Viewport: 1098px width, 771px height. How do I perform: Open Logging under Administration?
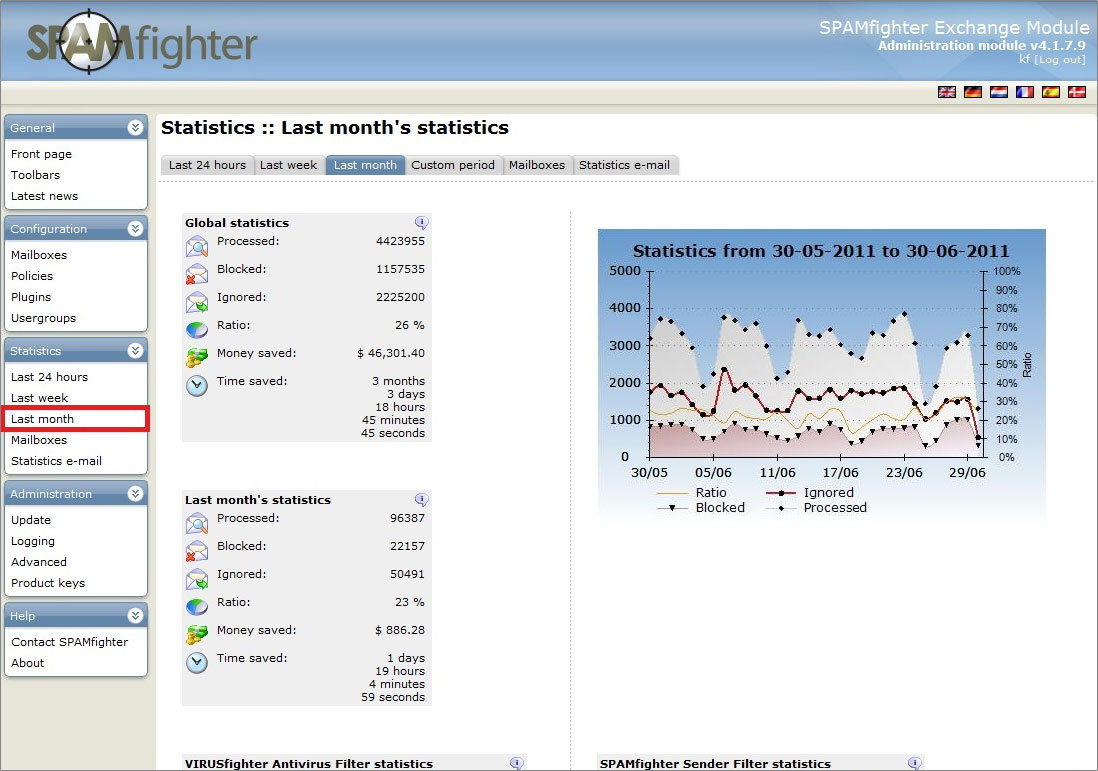[x=33, y=541]
